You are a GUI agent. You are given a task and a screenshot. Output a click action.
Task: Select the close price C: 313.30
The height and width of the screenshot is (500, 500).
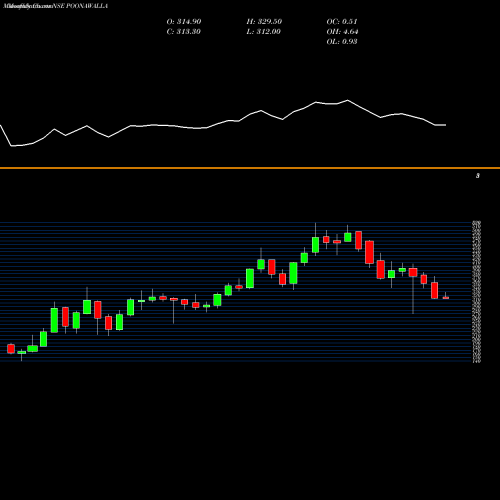click(x=184, y=31)
